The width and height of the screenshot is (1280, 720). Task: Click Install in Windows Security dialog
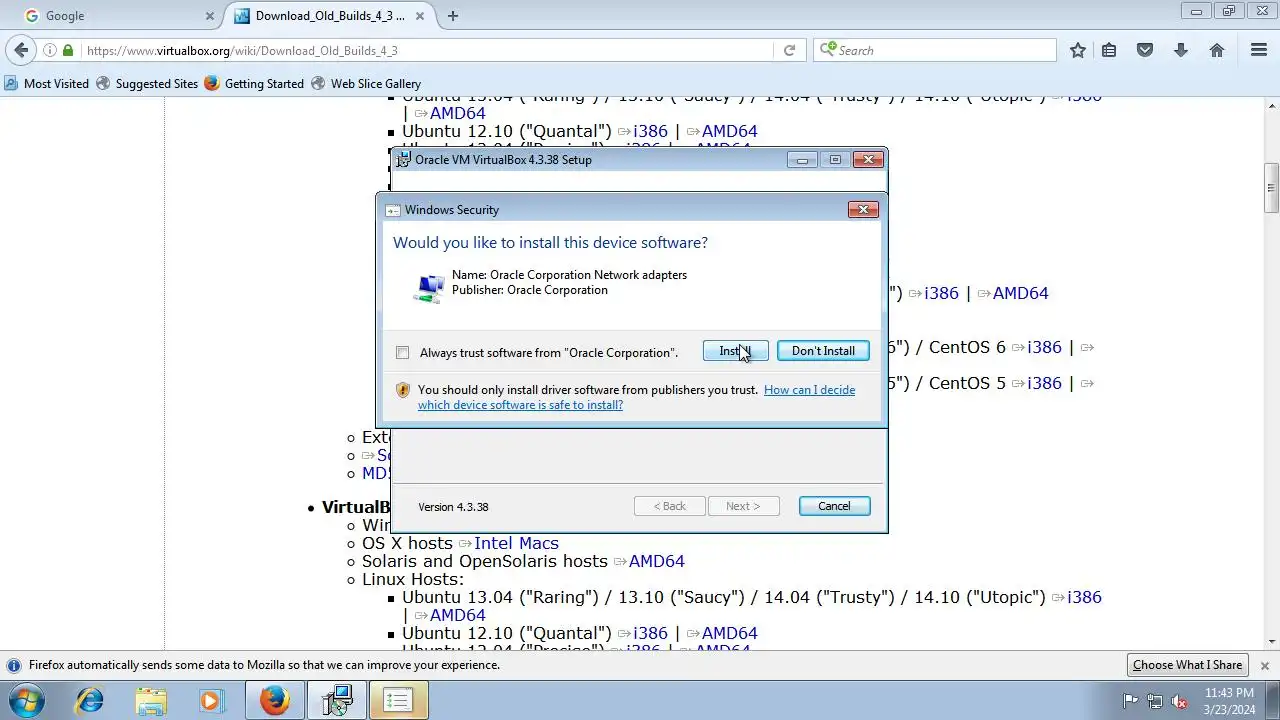(x=735, y=351)
